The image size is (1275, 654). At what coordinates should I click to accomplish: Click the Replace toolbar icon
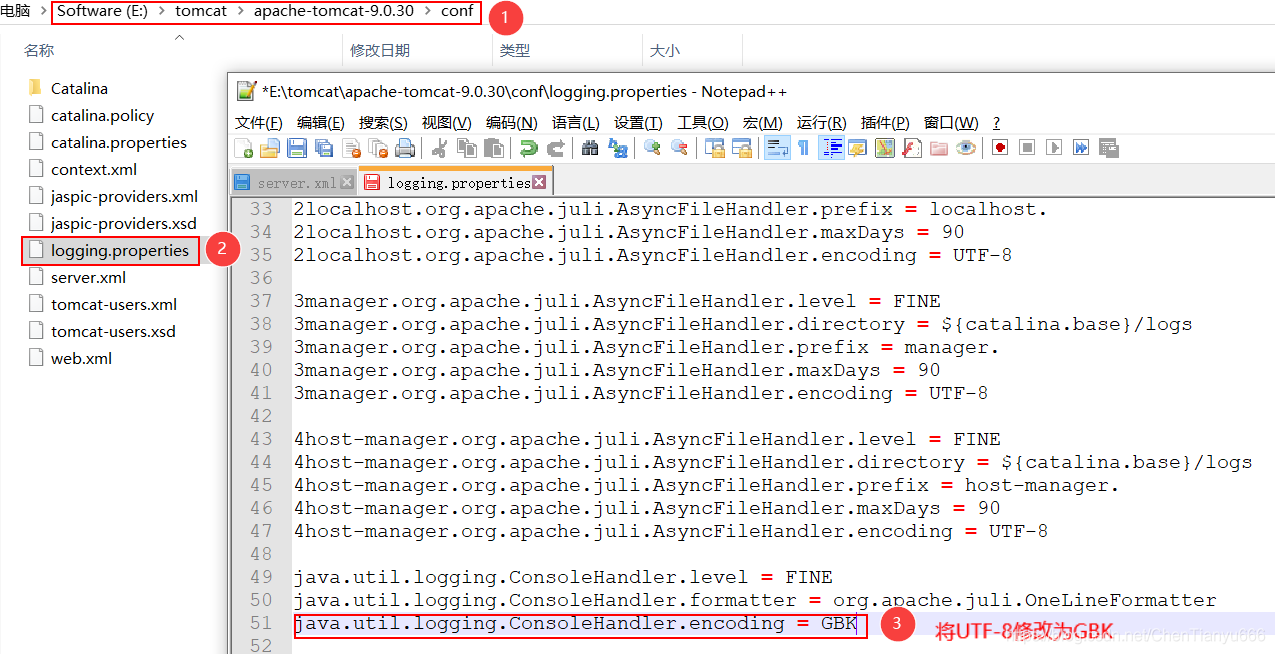616,148
